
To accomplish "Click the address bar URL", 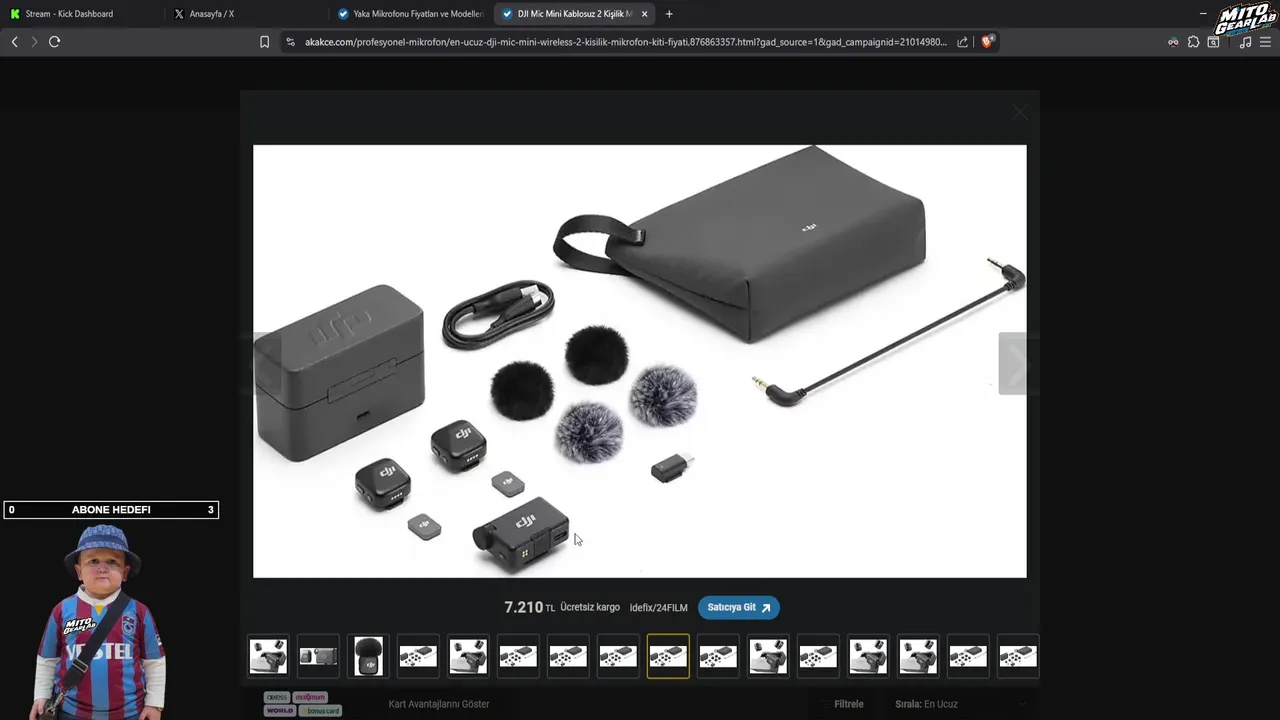I will pos(625,42).
